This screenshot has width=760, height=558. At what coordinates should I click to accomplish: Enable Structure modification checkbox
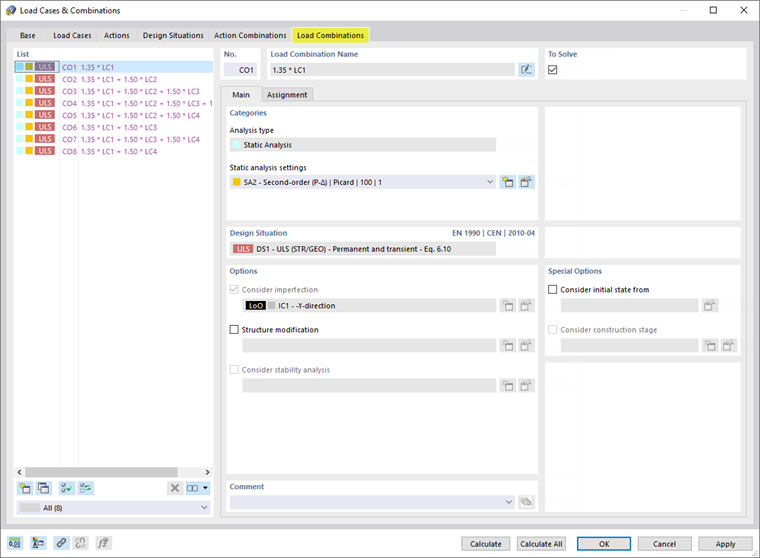[x=234, y=330]
